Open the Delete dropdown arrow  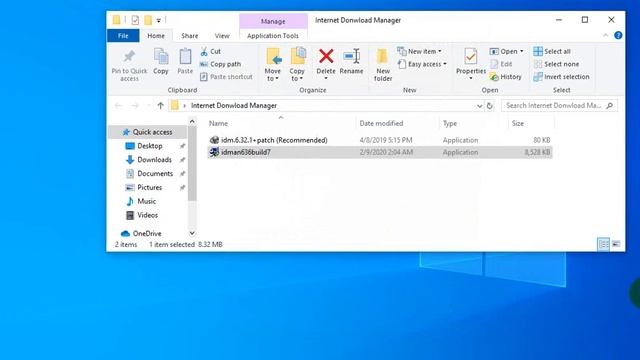(326, 78)
